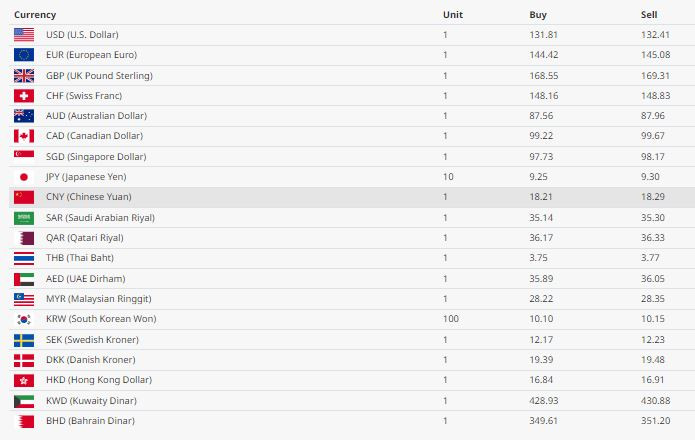The height and width of the screenshot is (440, 695).
Task: Click the SGD (Singapore Dollar) label
Action: (x=96, y=156)
